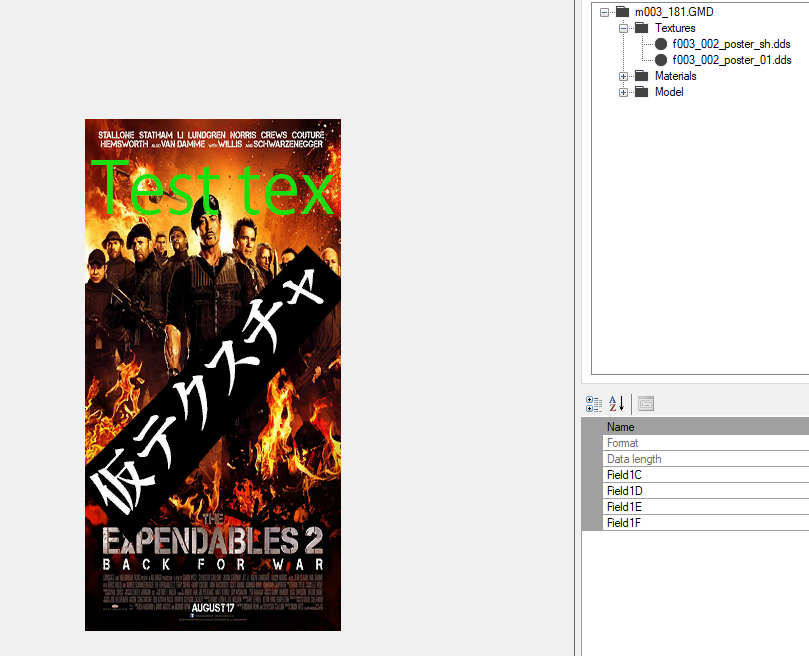Click the f003_002_poster_01.dds texture icon
The image size is (809, 656).
(661, 60)
